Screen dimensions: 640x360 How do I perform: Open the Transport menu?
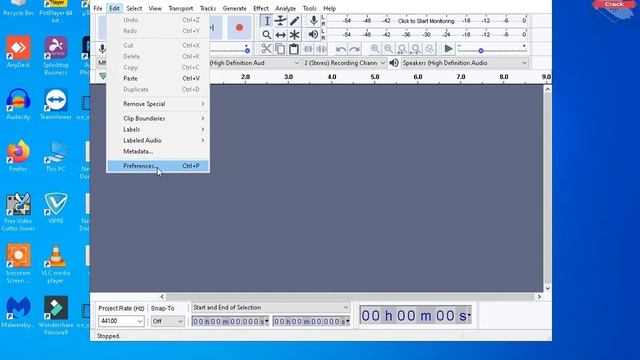coord(181,8)
